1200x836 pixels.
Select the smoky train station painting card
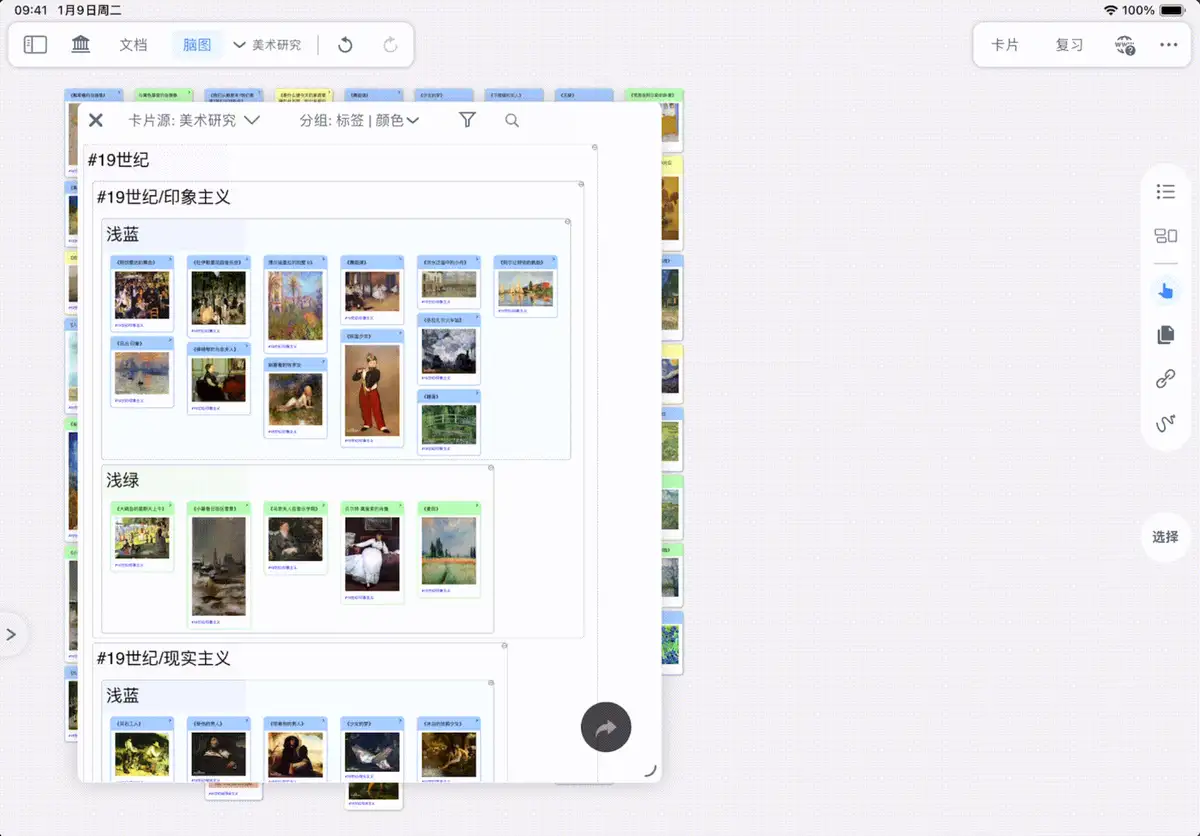tap(449, 349)
